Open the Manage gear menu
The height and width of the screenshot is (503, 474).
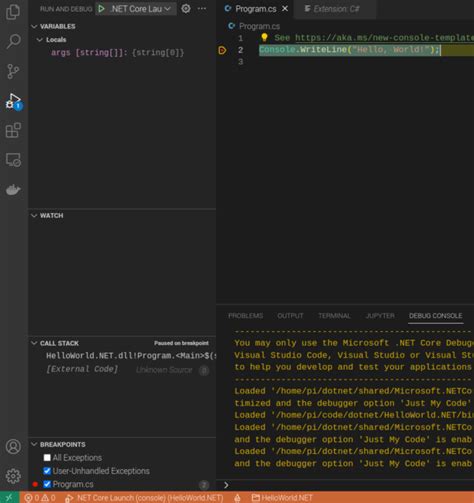pos(13,476)
